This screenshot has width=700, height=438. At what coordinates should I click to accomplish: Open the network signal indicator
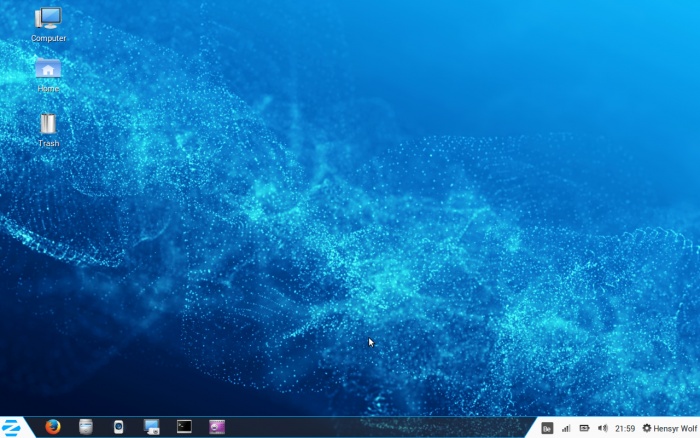tap(566, 429)
